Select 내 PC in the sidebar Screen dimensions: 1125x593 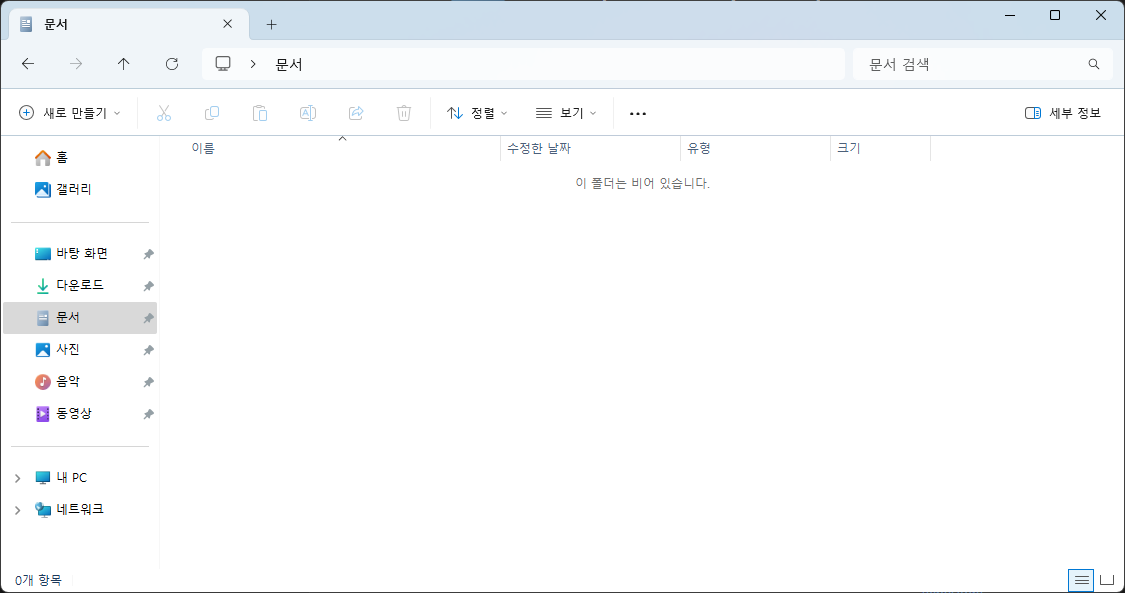(80, 478)
